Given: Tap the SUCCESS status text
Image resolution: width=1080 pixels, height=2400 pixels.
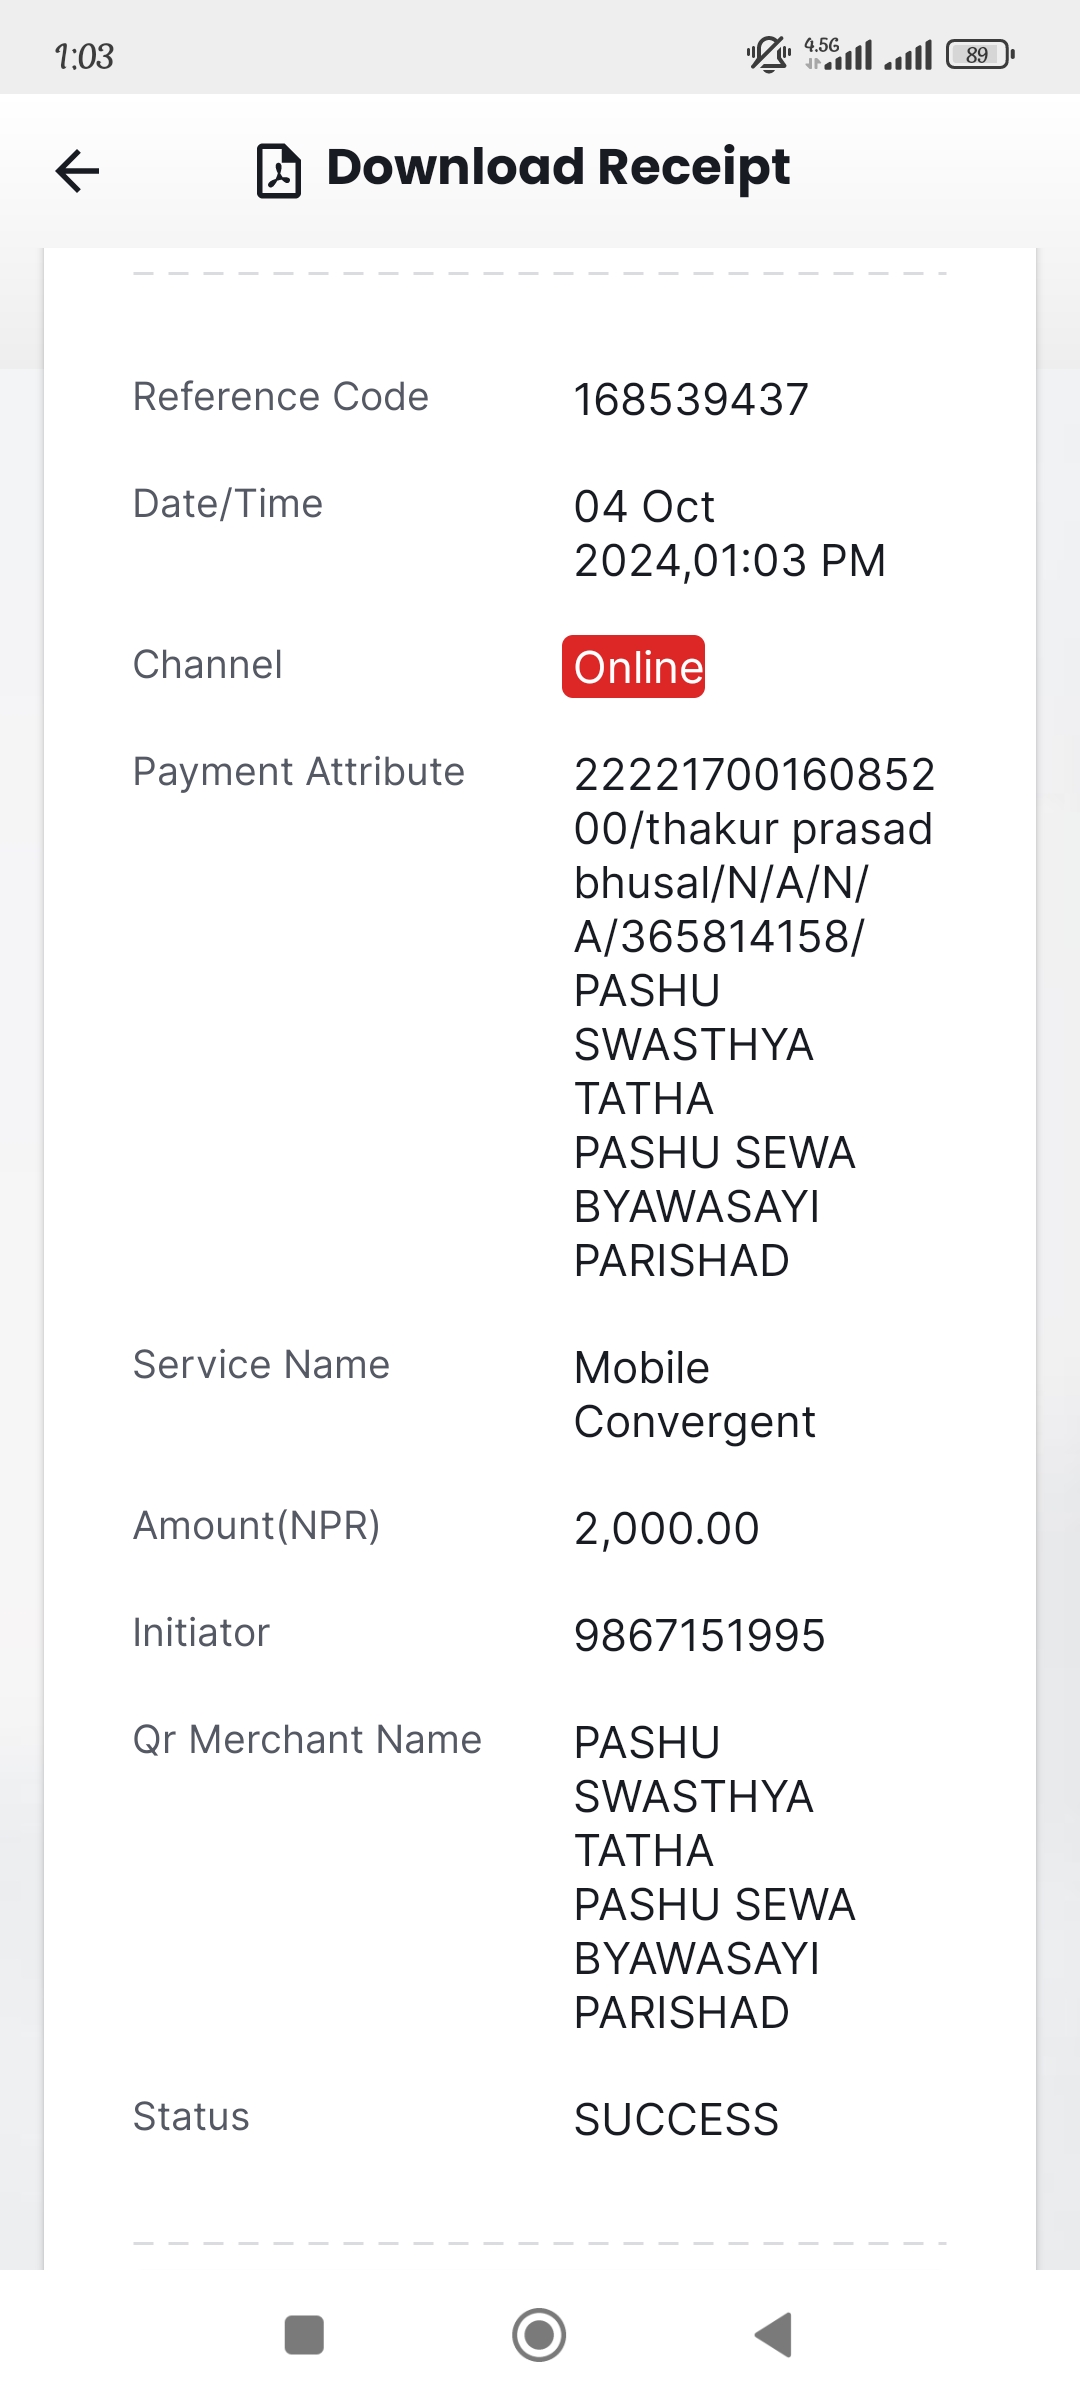Looking at the screenshot, I should (x=676, y=2120).
